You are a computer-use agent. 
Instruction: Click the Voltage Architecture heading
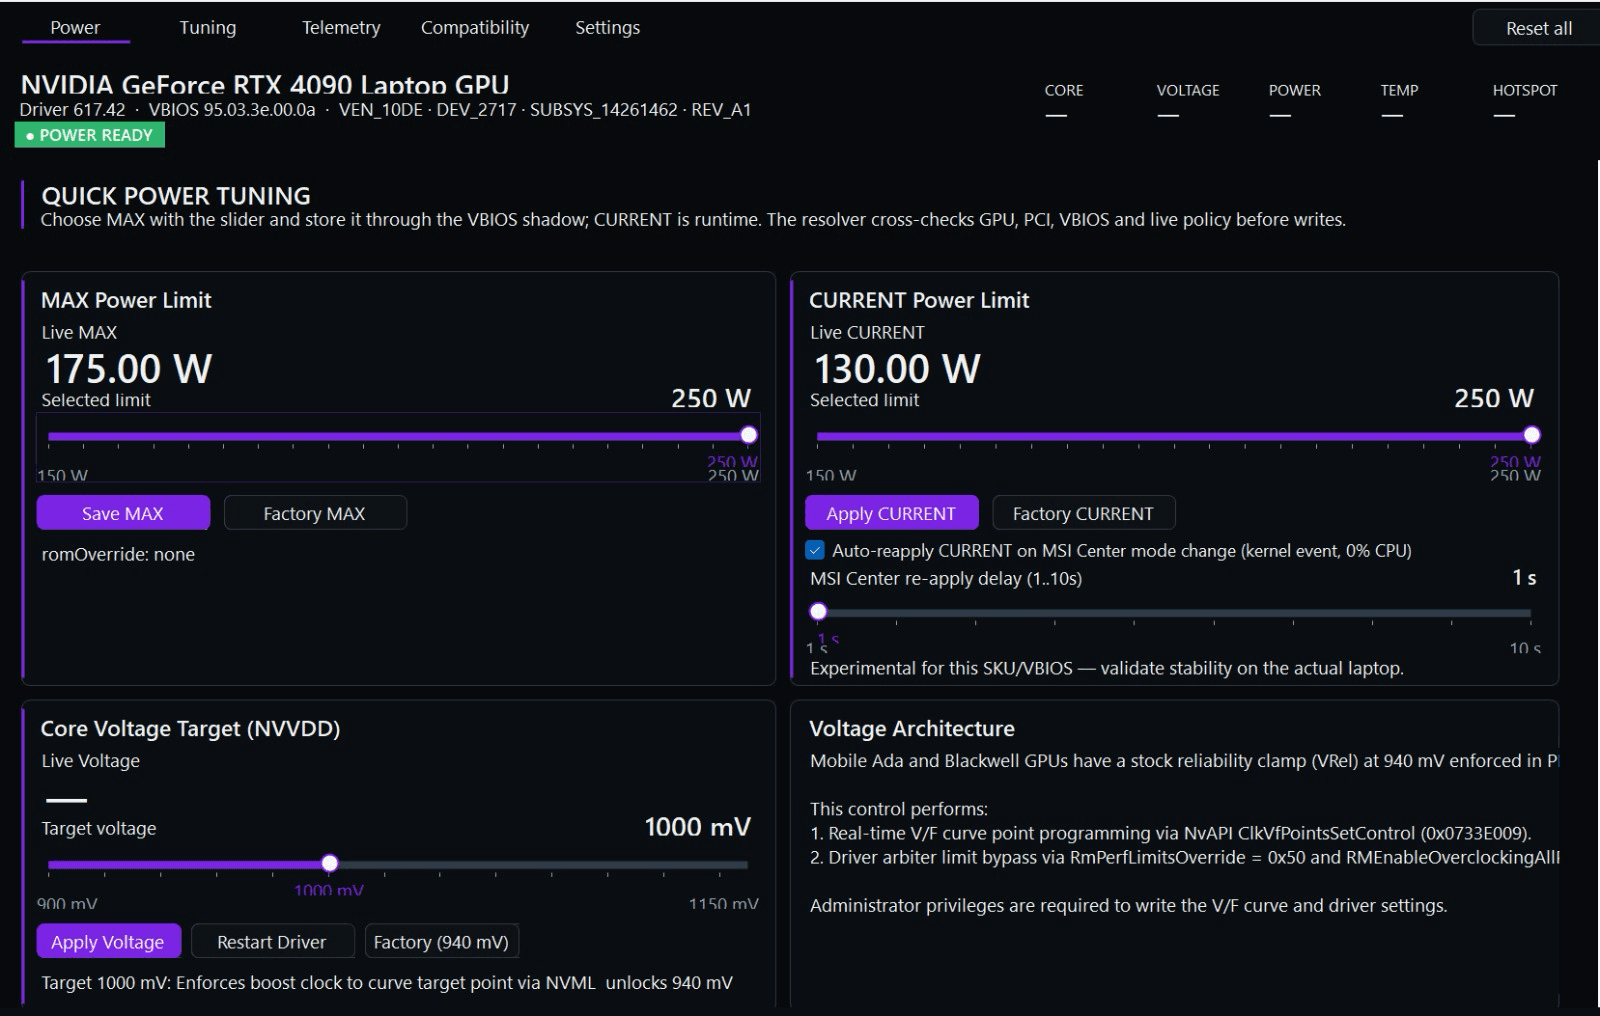click(x=912, y=729)
